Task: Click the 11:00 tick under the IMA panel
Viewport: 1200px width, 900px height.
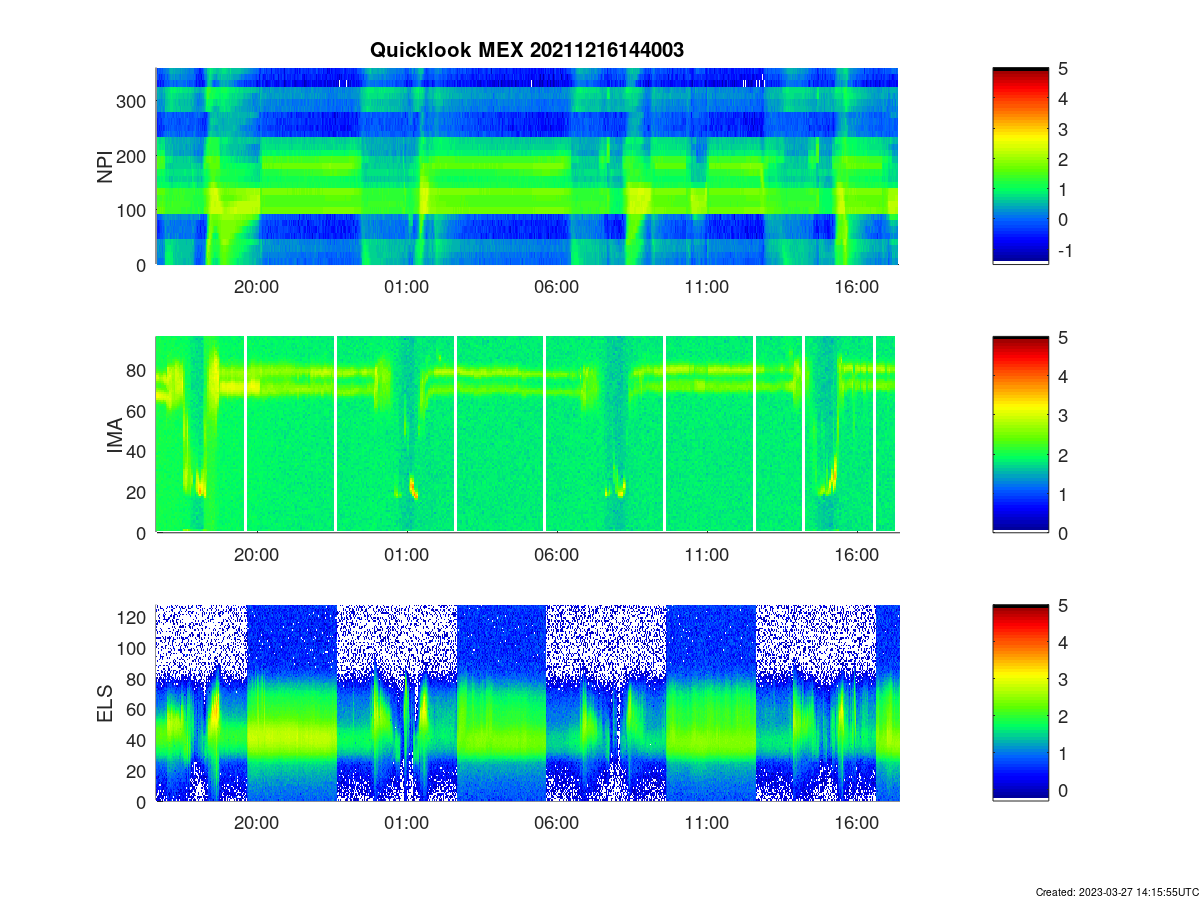Action: [x=706, y=555]
